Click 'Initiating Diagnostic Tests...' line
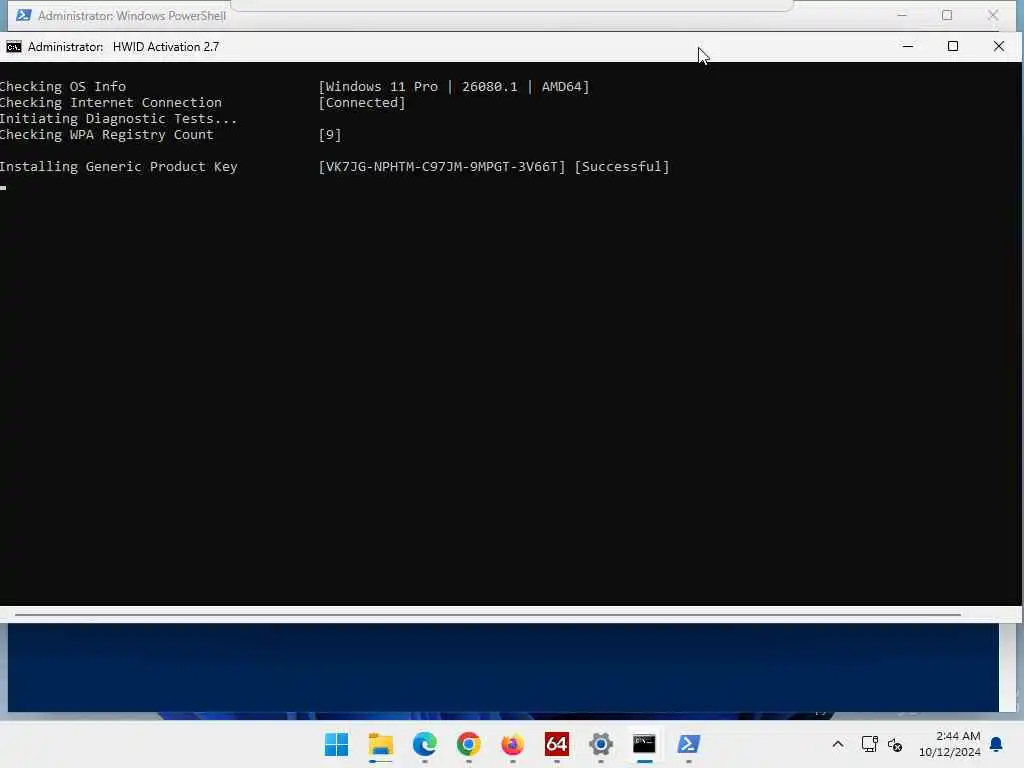The width and height of the screenshot is (1024, 768). (x=118, y=118)
